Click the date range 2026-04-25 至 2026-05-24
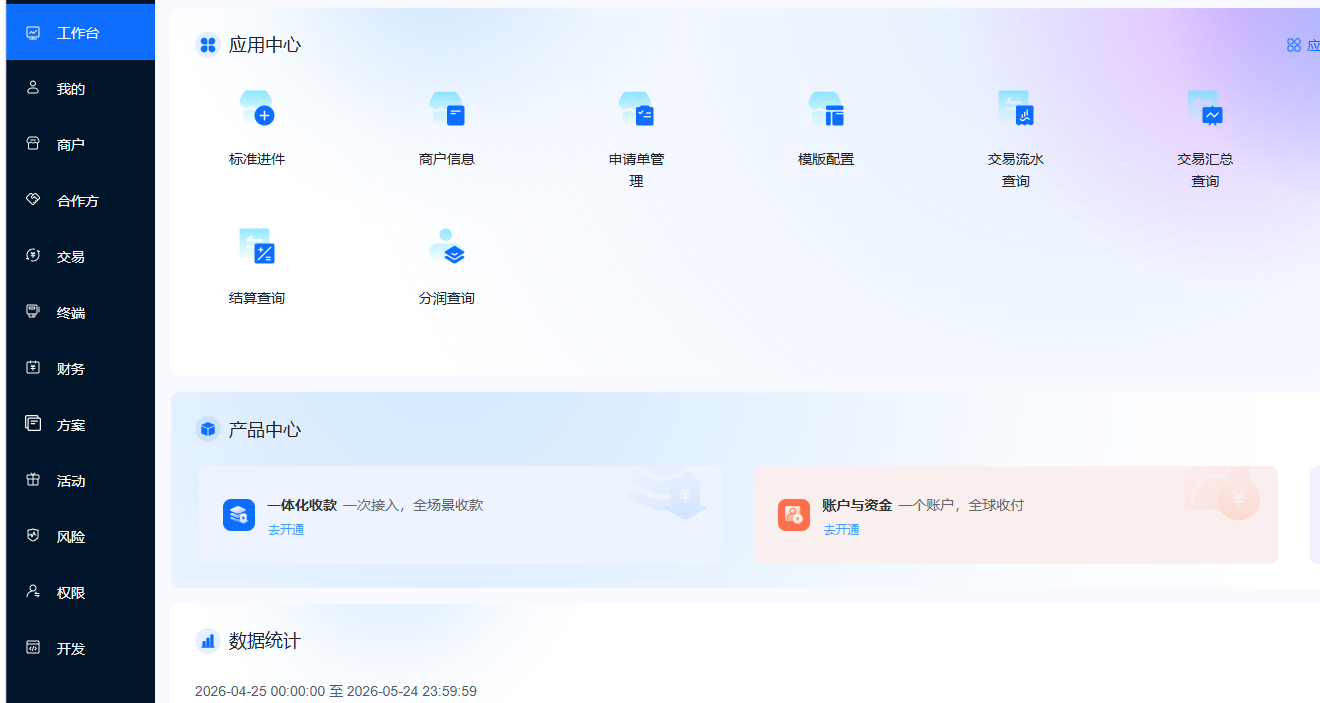 pyautogui.click(x=336, y=691)
